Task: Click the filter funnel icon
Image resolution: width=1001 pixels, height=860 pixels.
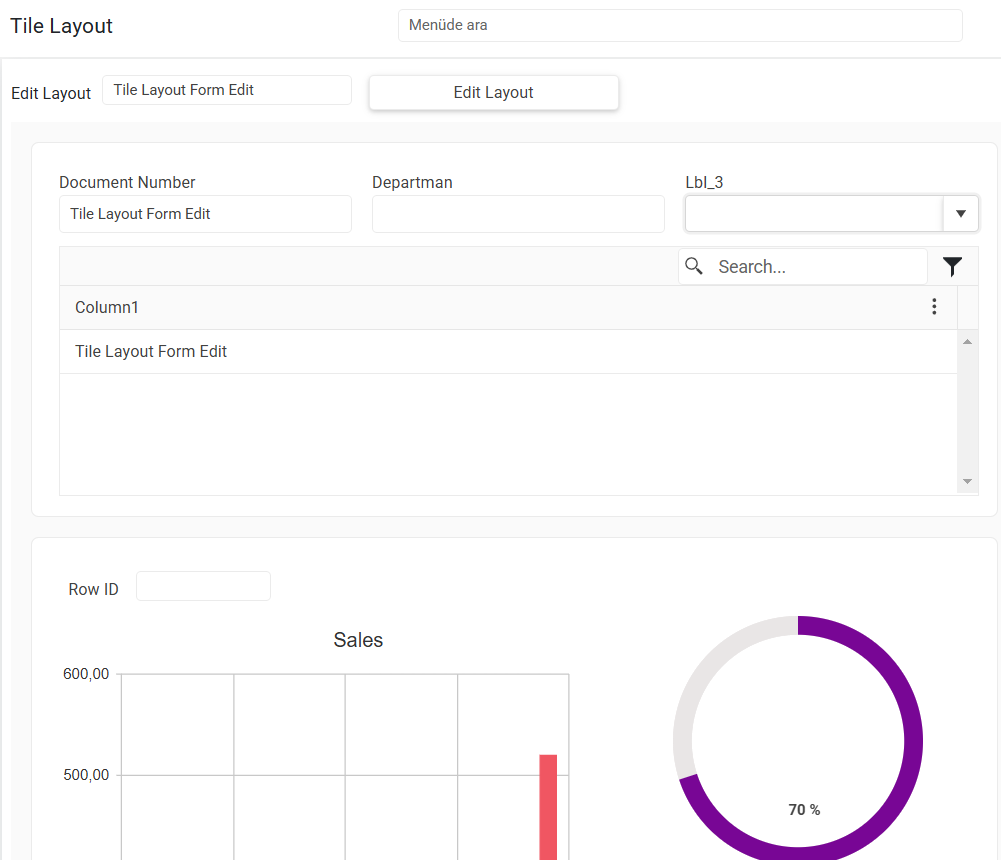Action: click(x=952, y=266)
